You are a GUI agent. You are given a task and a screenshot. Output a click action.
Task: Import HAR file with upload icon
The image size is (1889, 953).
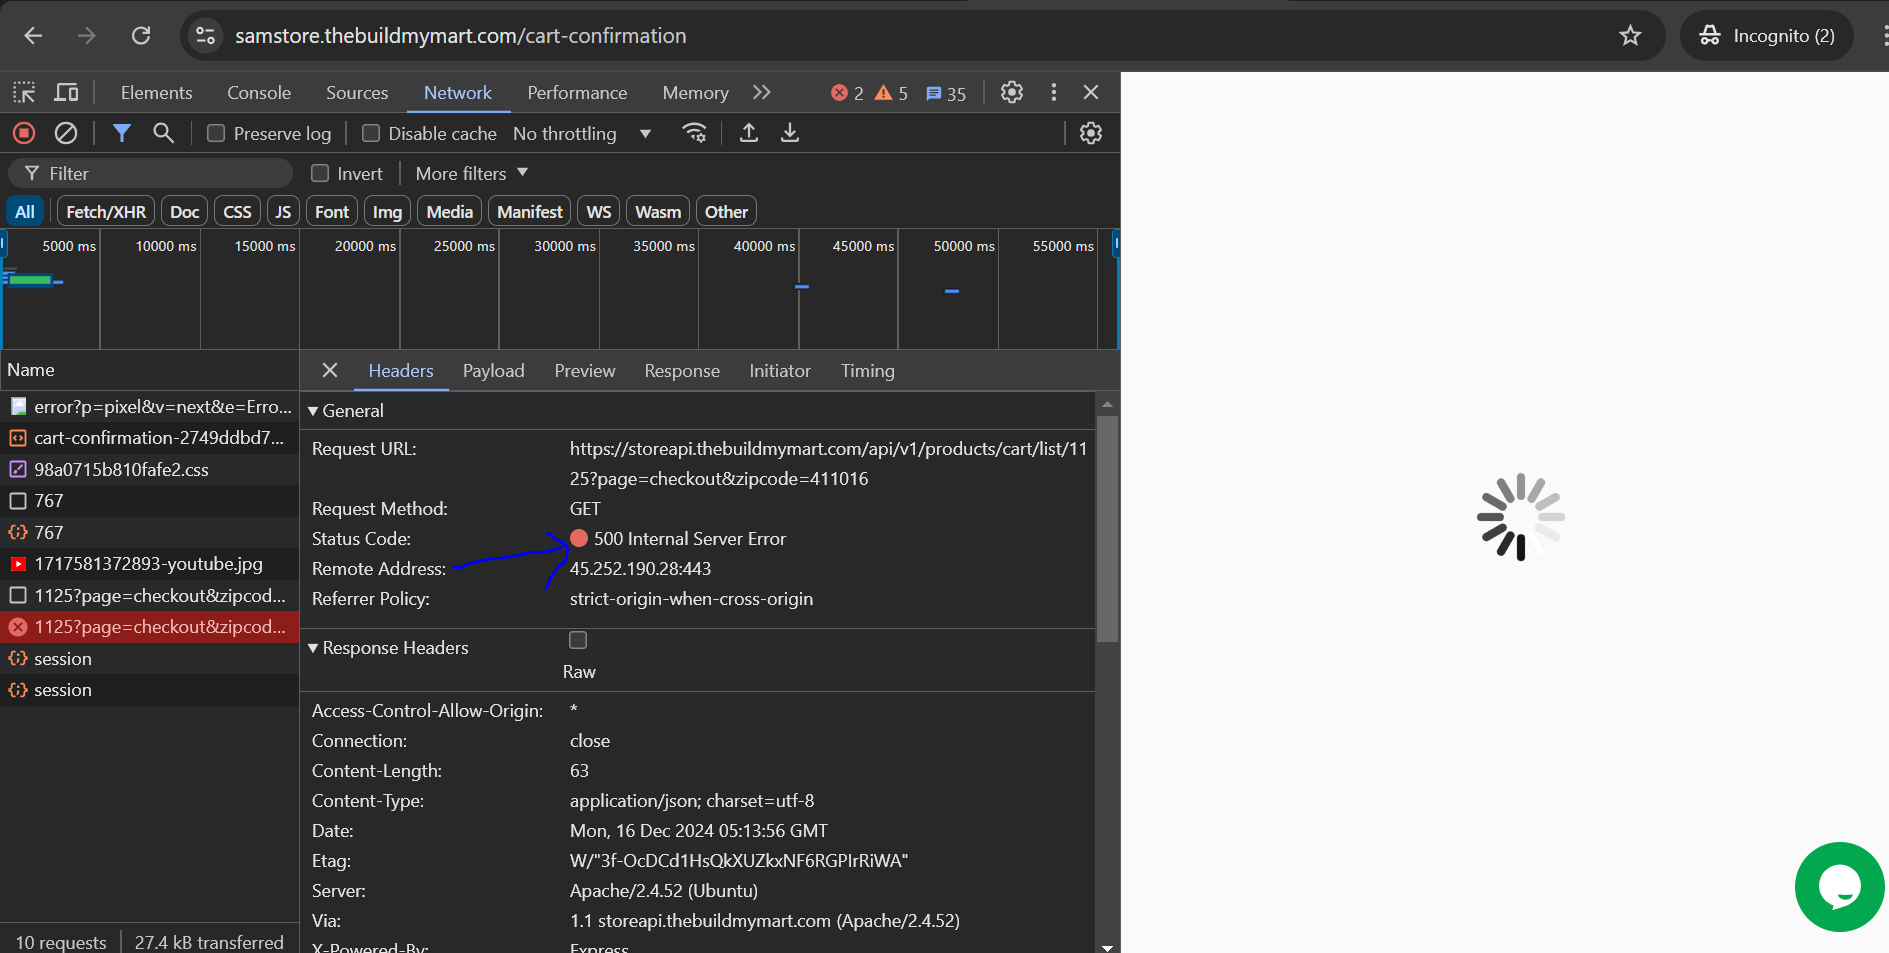tap(748, 133)
